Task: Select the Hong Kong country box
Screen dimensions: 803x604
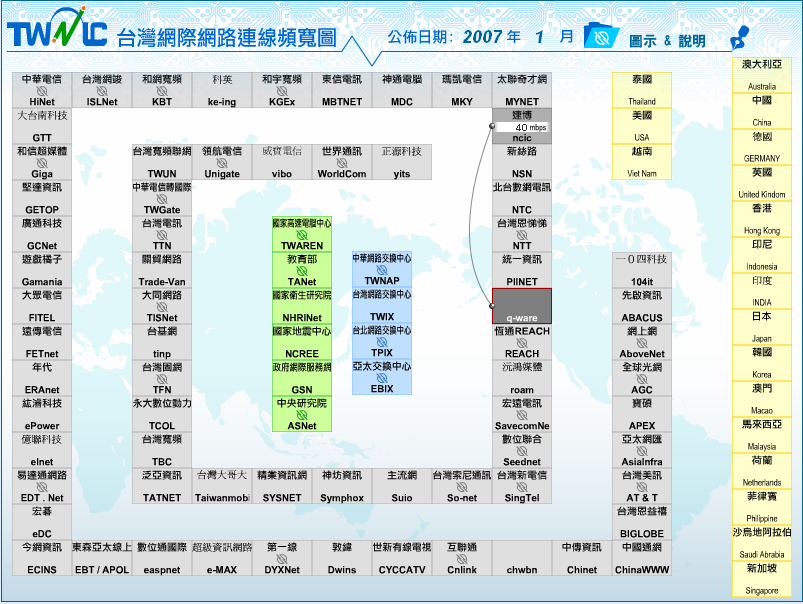Action: pos(762,219)
